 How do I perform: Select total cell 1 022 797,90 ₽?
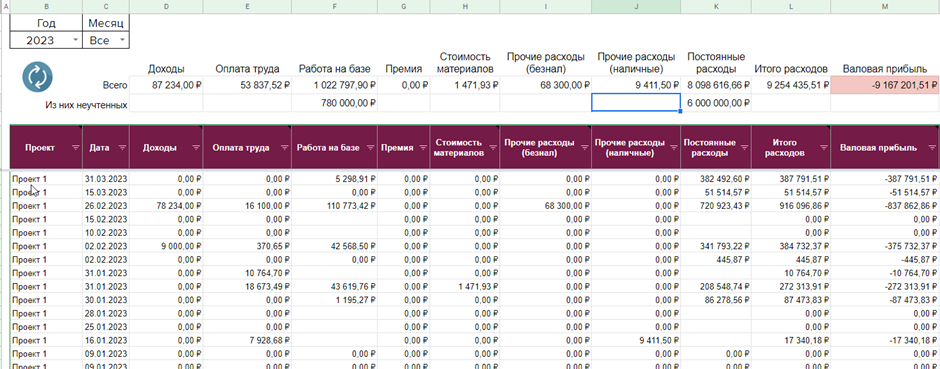(335, 85)
